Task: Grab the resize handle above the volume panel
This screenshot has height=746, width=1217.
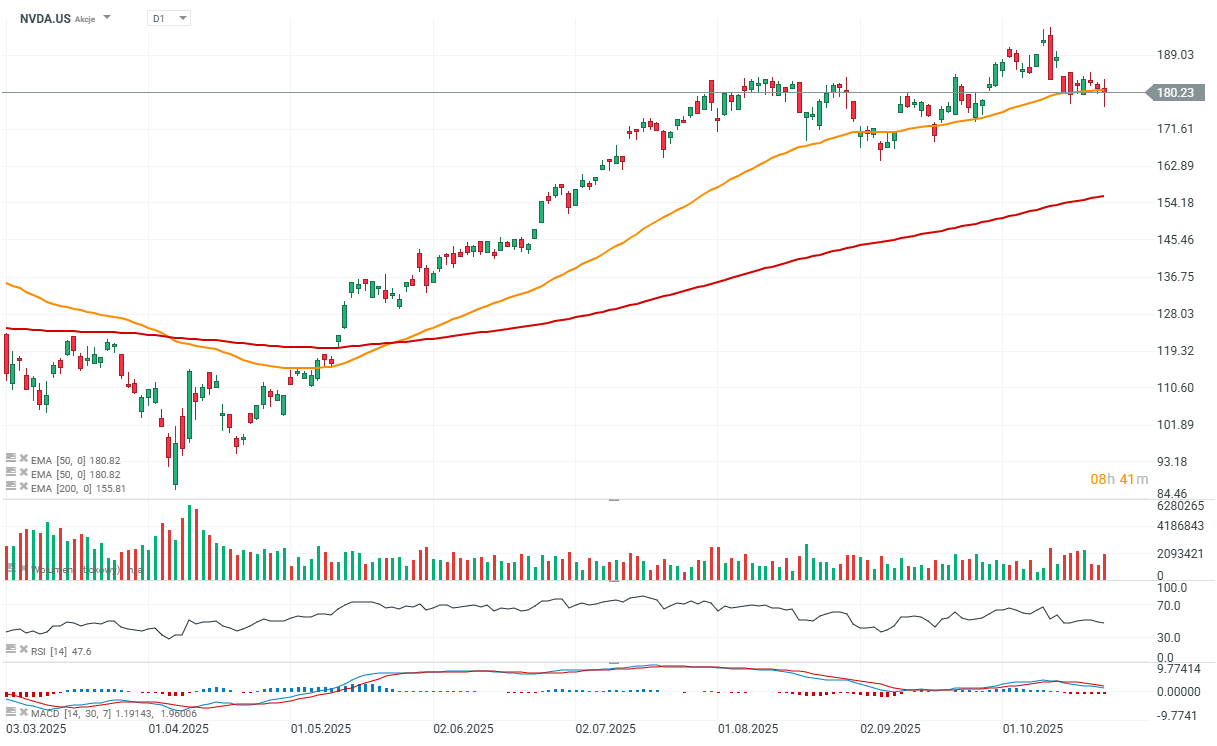Action: (x=613, y=498)
